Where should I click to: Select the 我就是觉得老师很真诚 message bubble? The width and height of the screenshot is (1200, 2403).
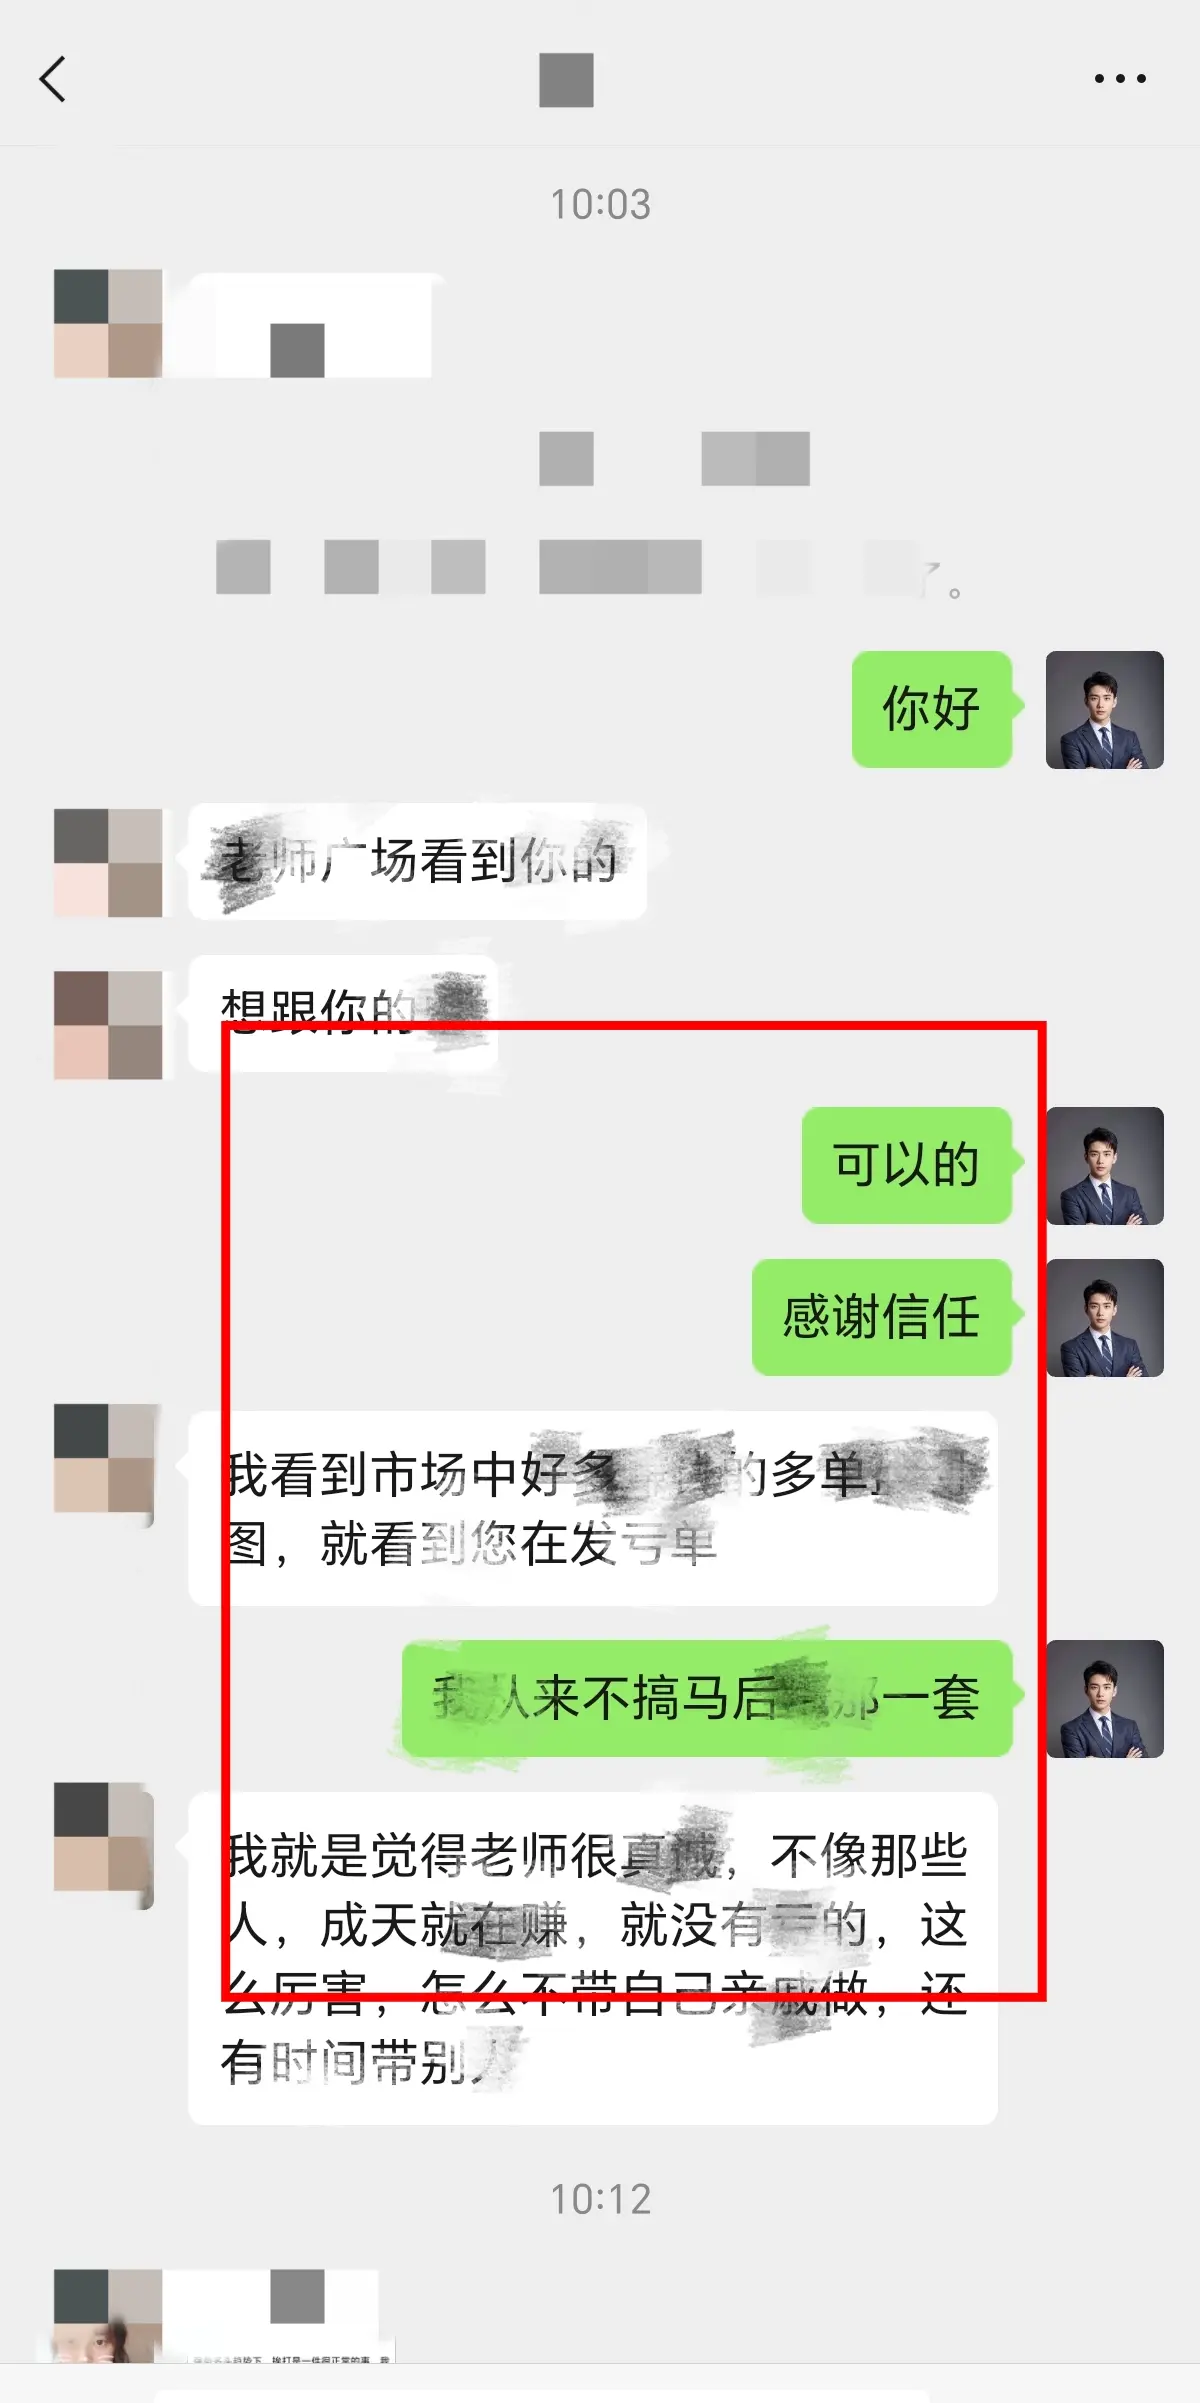tap(593, 1958)
